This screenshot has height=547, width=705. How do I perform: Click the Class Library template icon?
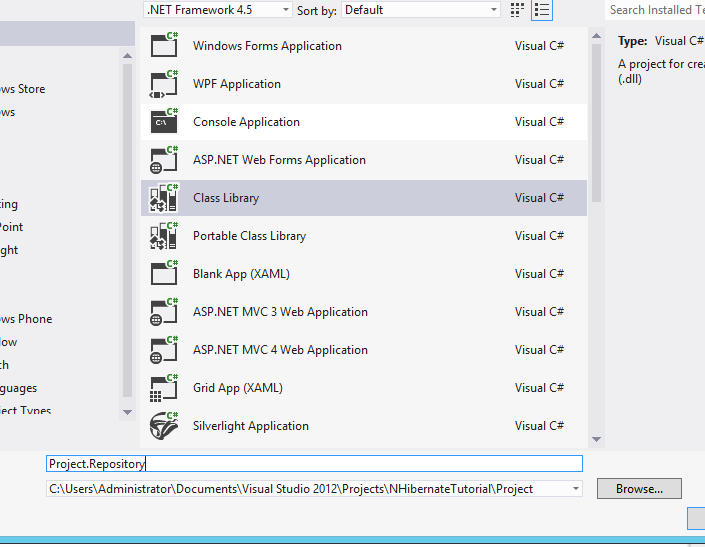(x=164, y=198)
